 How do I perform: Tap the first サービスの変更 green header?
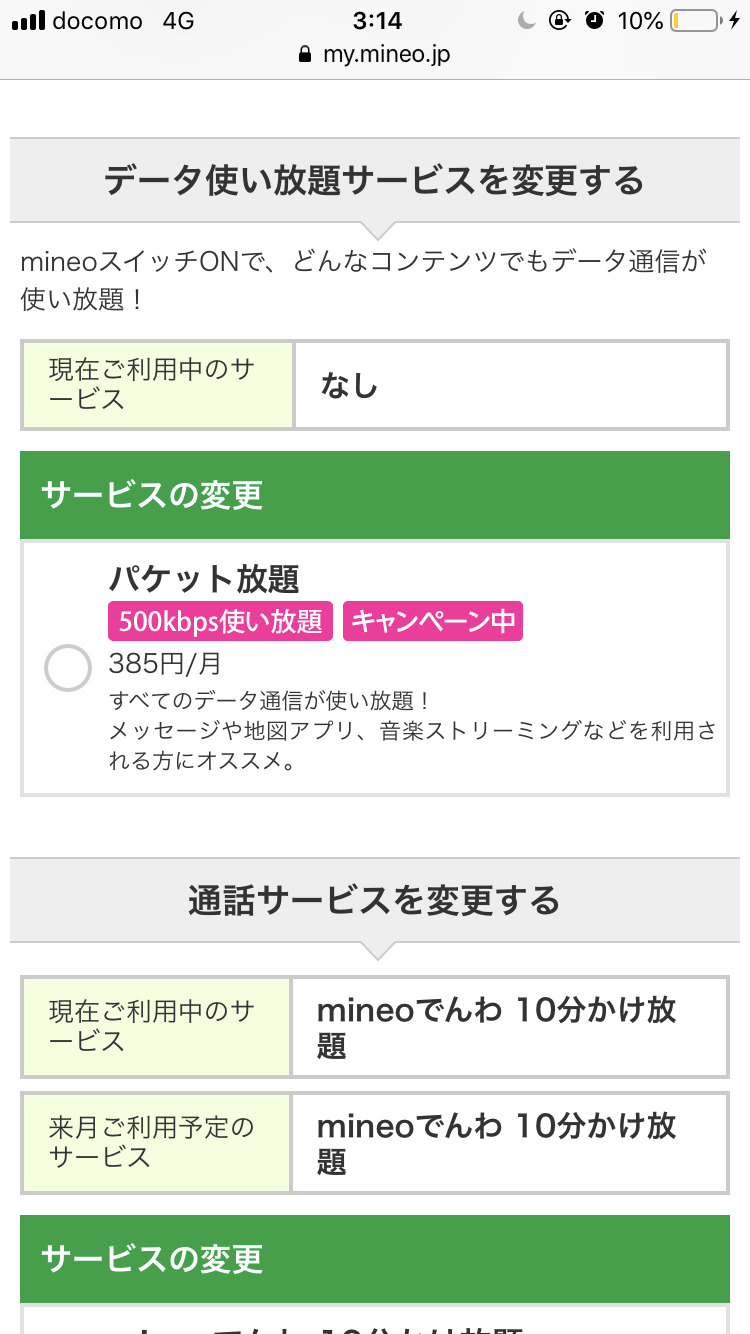click(x=374, y=495)
